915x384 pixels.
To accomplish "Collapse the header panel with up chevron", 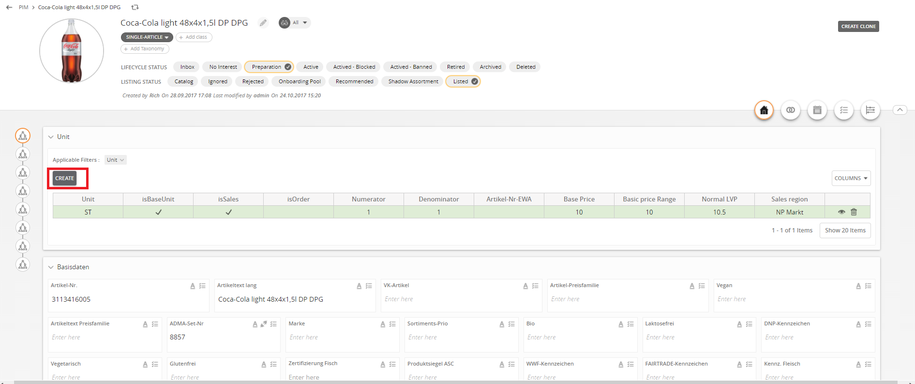I will coord(899,110).
